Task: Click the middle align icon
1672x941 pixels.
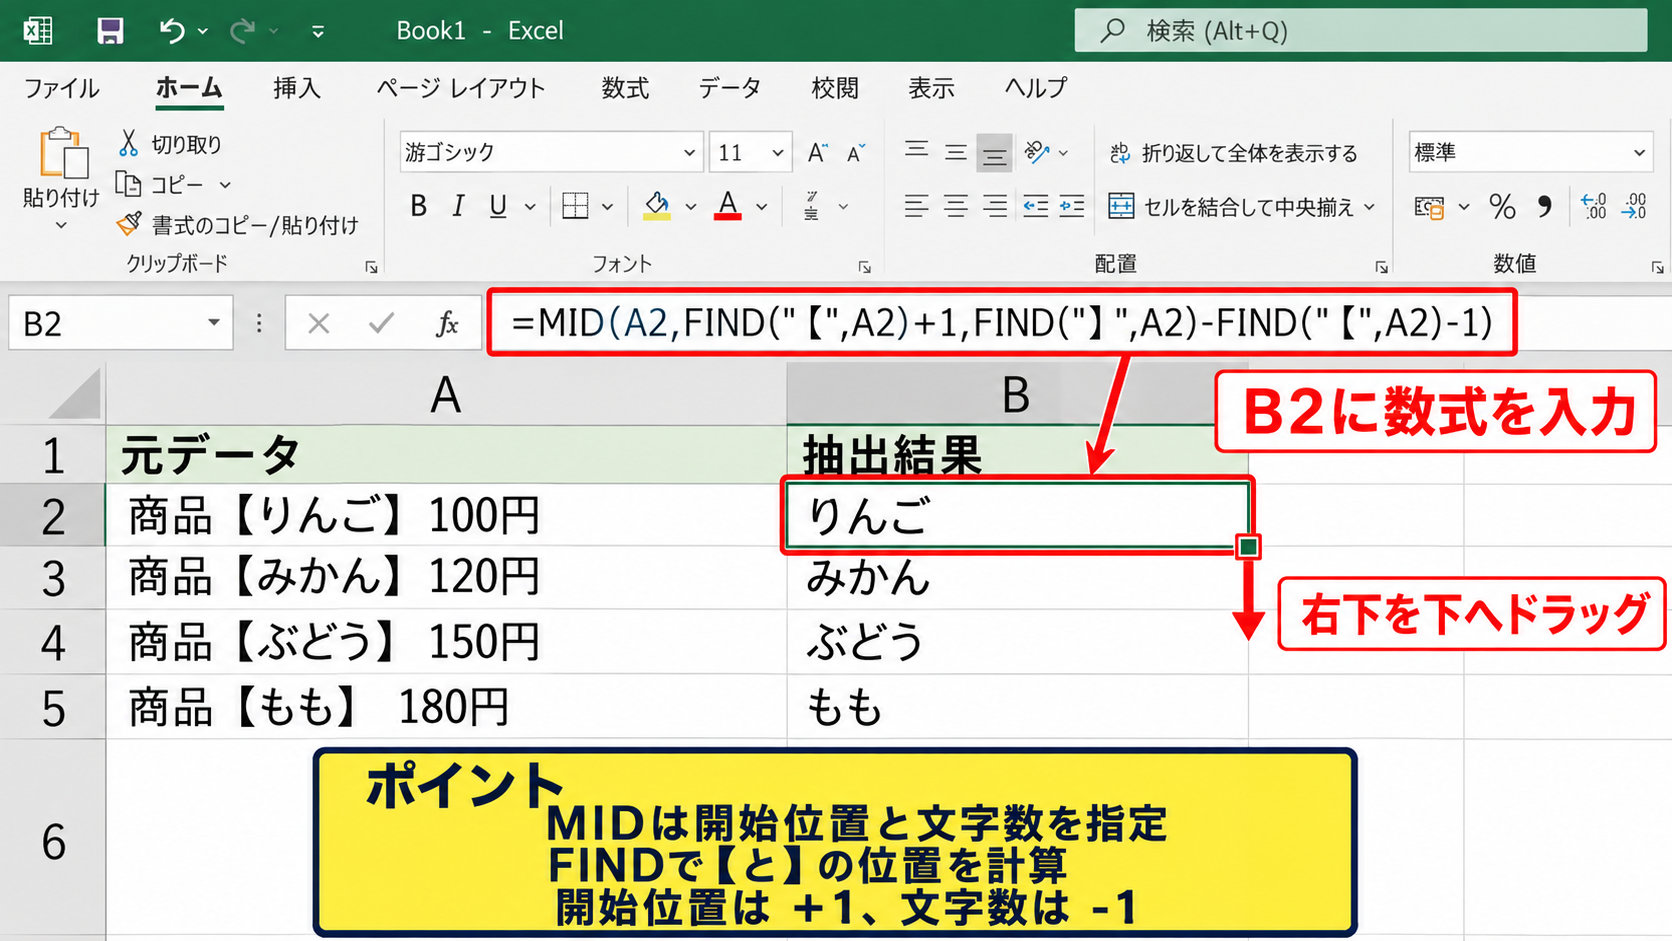Action: point(956,152)
